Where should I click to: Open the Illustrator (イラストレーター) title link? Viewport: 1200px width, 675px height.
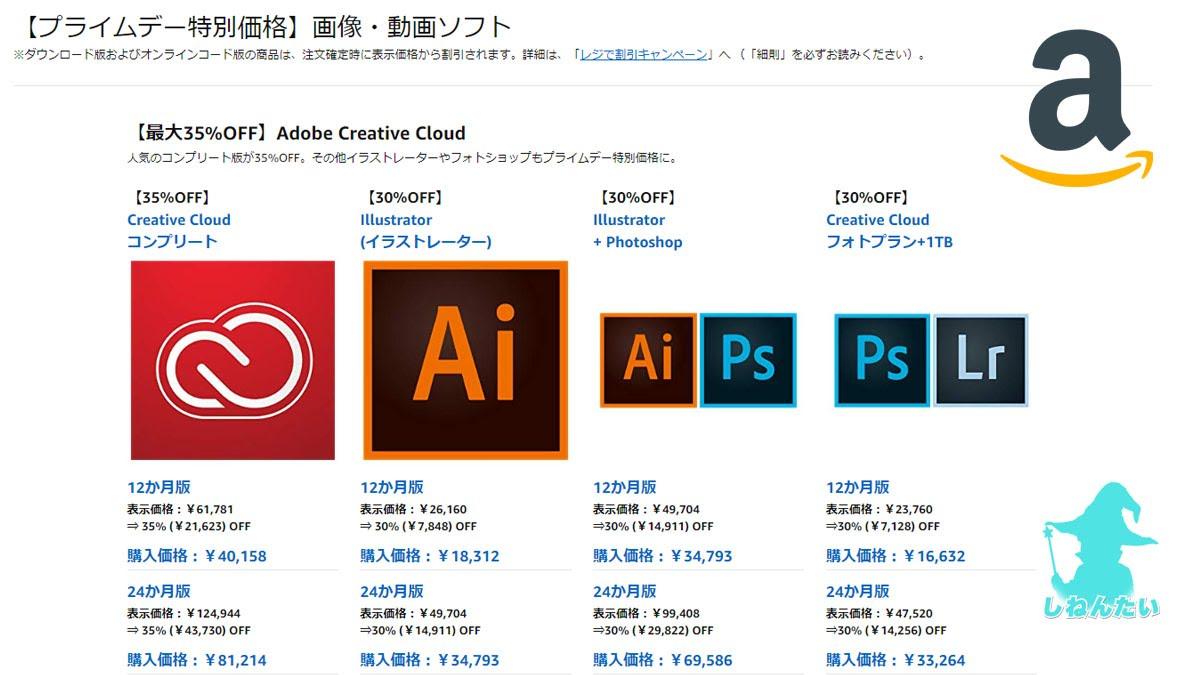[x=426, y=231]
